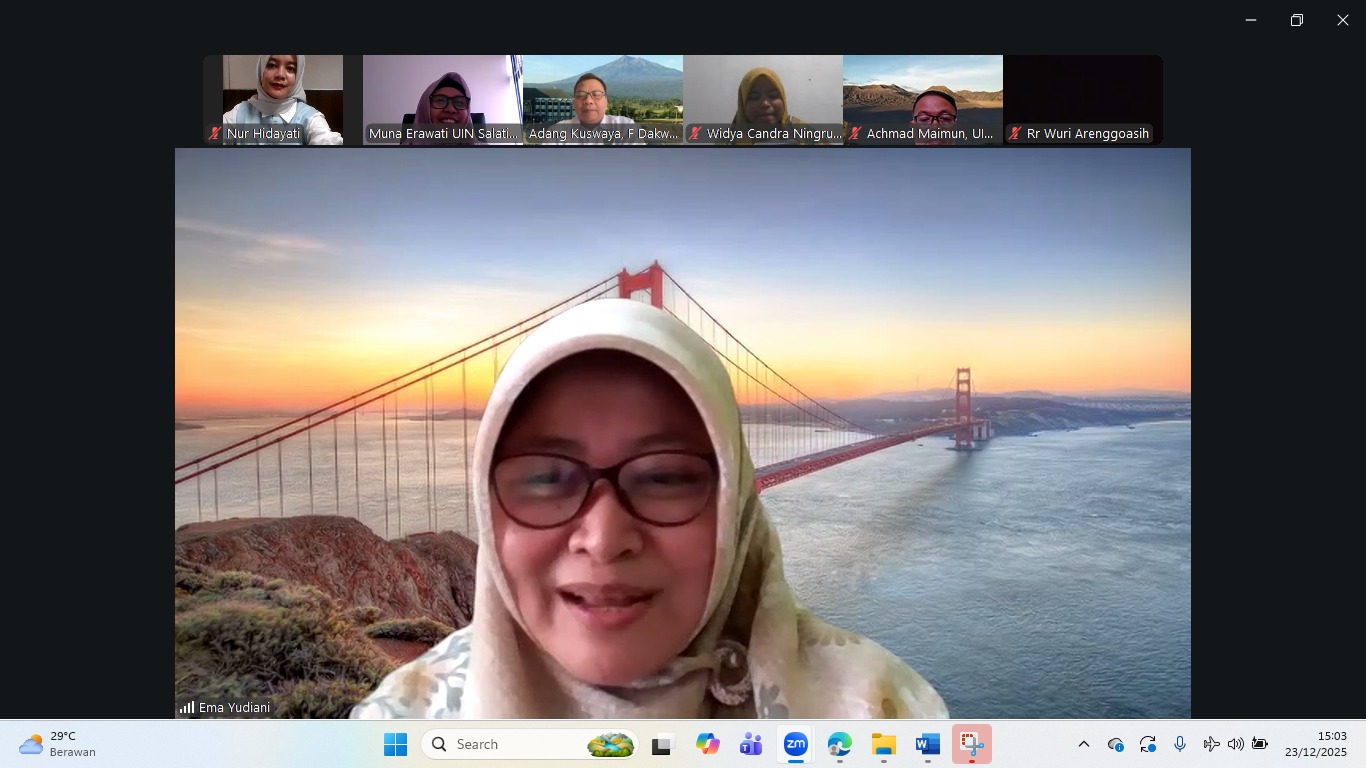
Task: Launch Copilot from the taskbar
Action: pyautogui.click(x=708, y=744)
